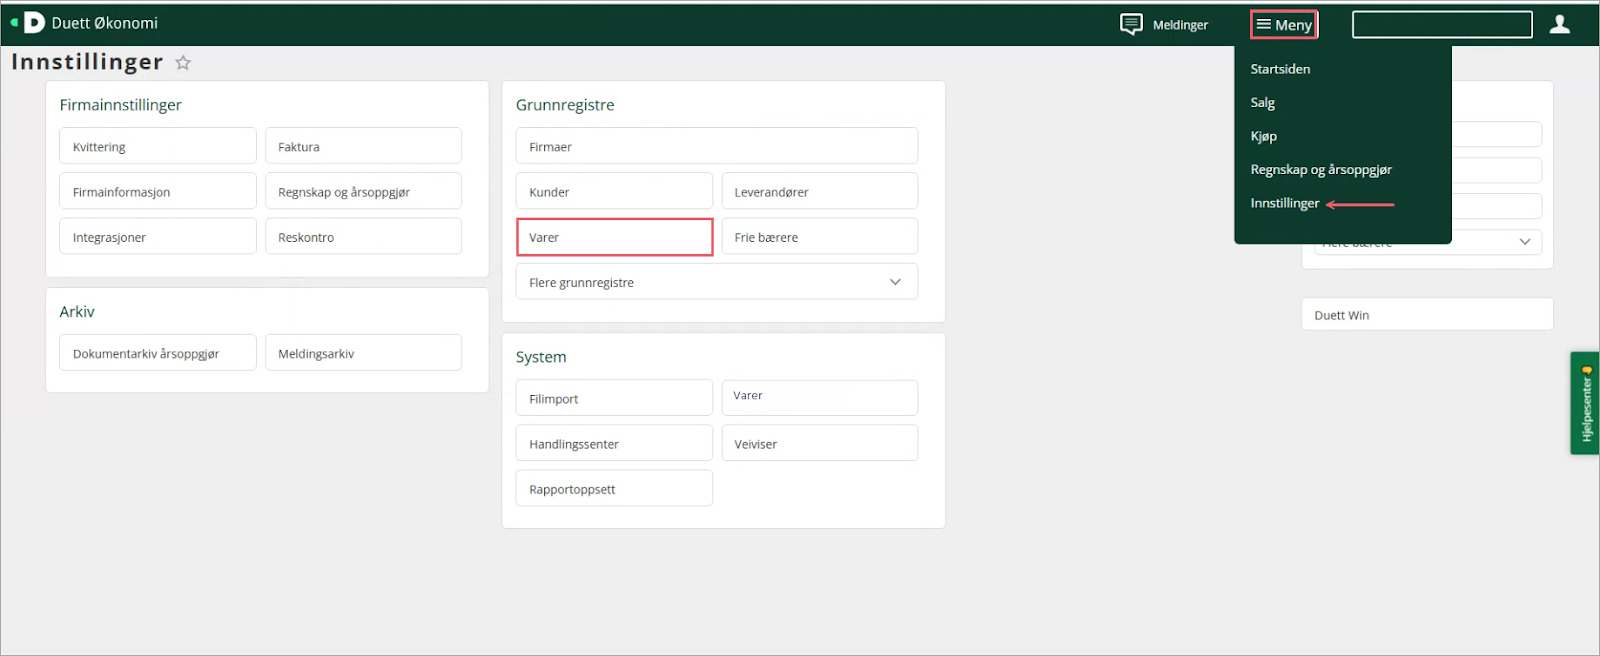1600x656 pixels.
Task: Open the Kunder register
Action: coord(614,191)
